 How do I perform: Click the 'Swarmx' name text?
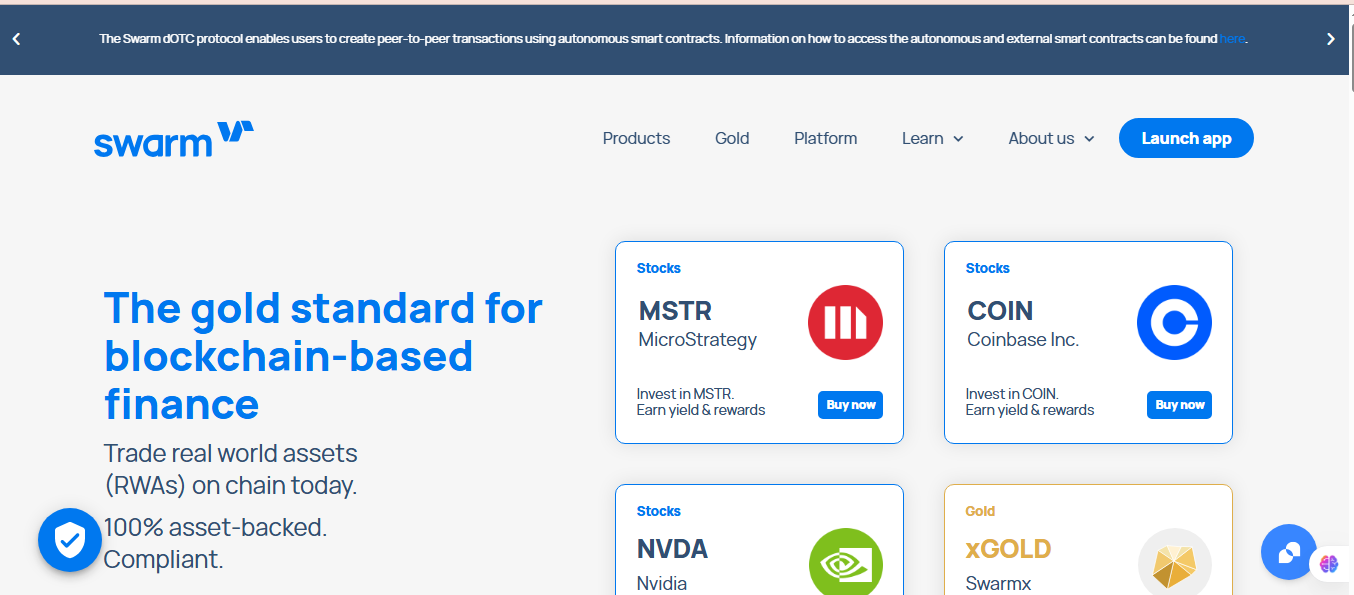[x=998, y=583]
